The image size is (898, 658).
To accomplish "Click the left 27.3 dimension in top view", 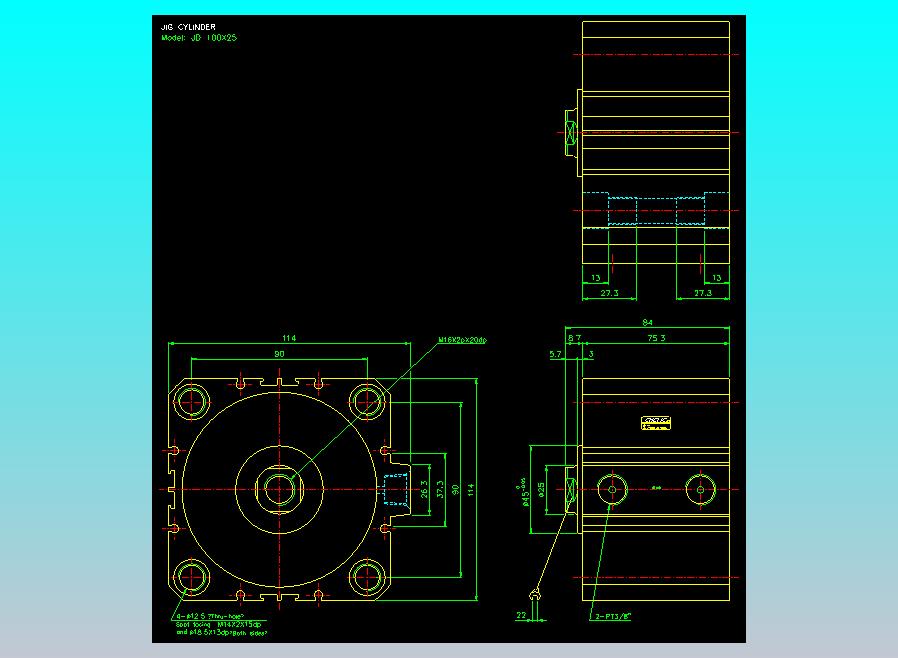I will (609, 293).
